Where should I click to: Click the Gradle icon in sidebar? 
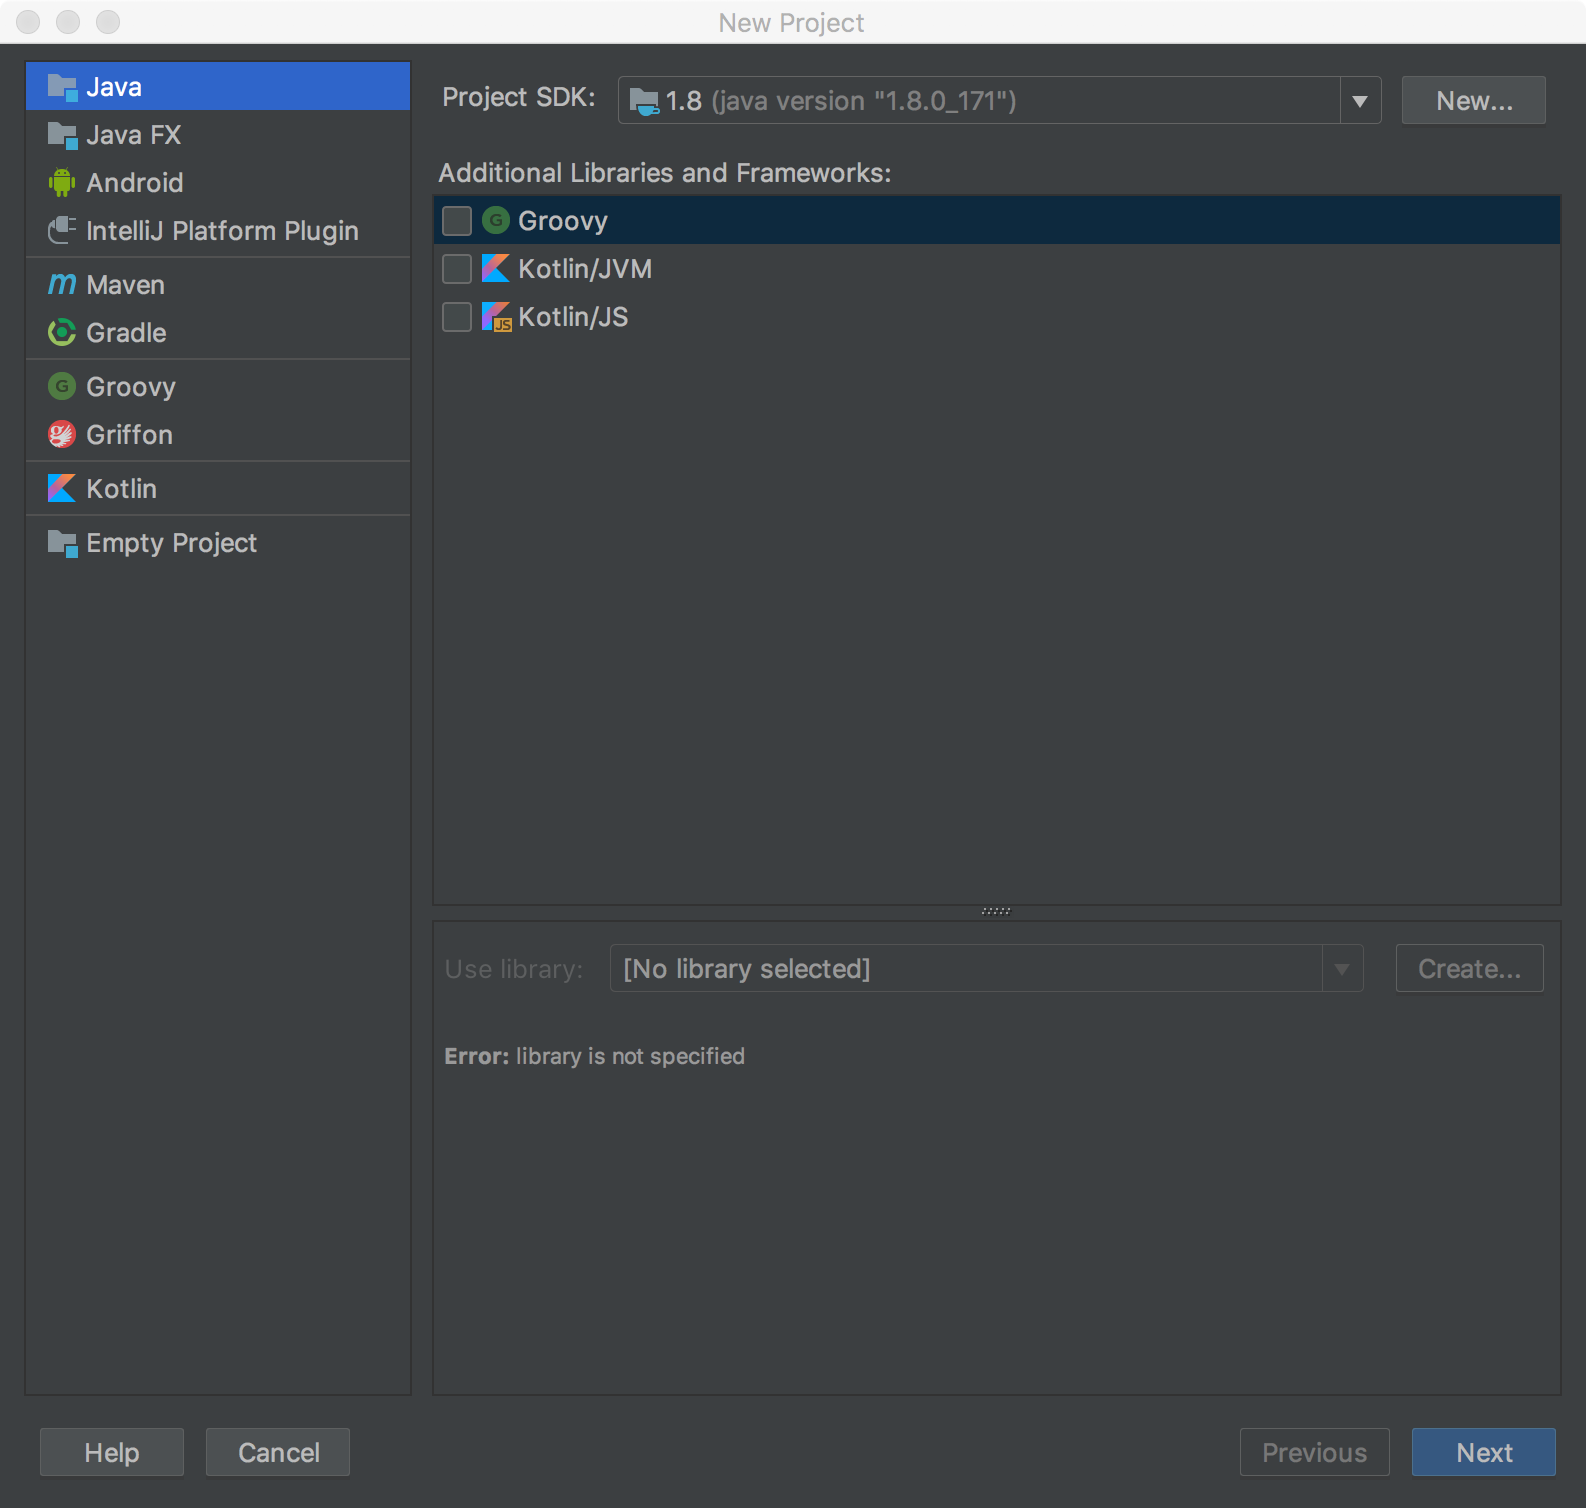coord(62,333)
